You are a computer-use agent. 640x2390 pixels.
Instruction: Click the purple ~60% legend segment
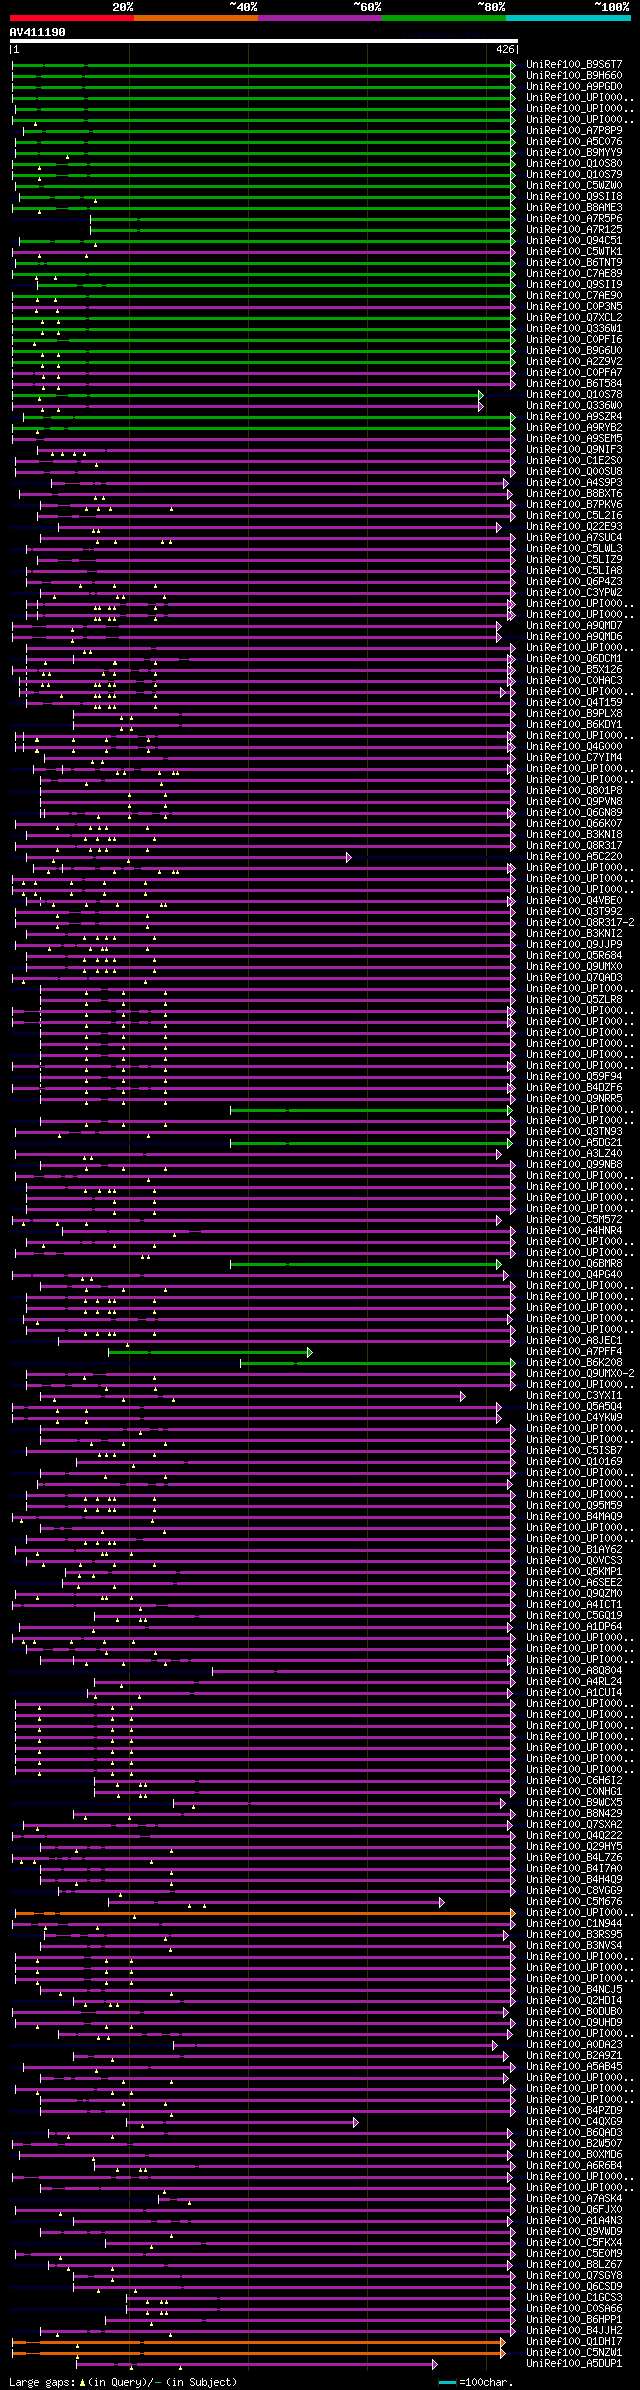point(320,17)
